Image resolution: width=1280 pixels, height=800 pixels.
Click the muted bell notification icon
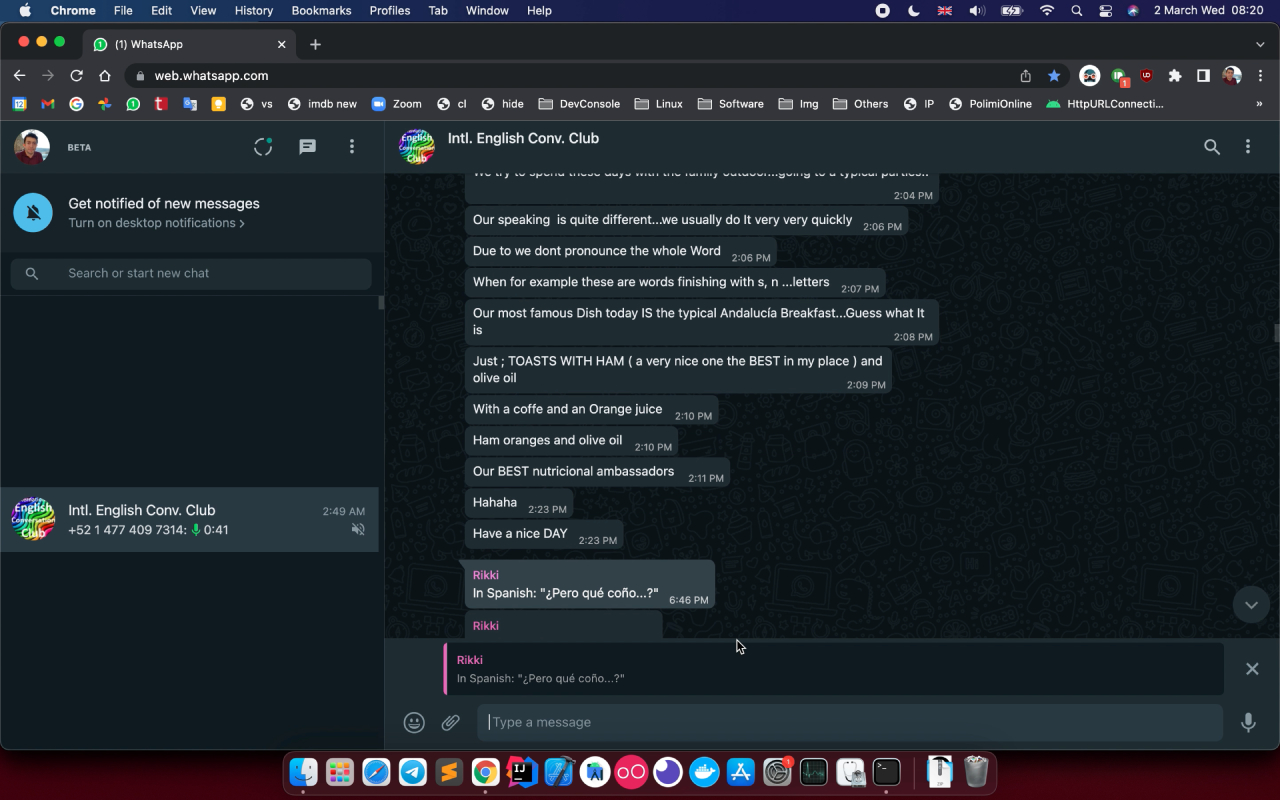point(33,213)
